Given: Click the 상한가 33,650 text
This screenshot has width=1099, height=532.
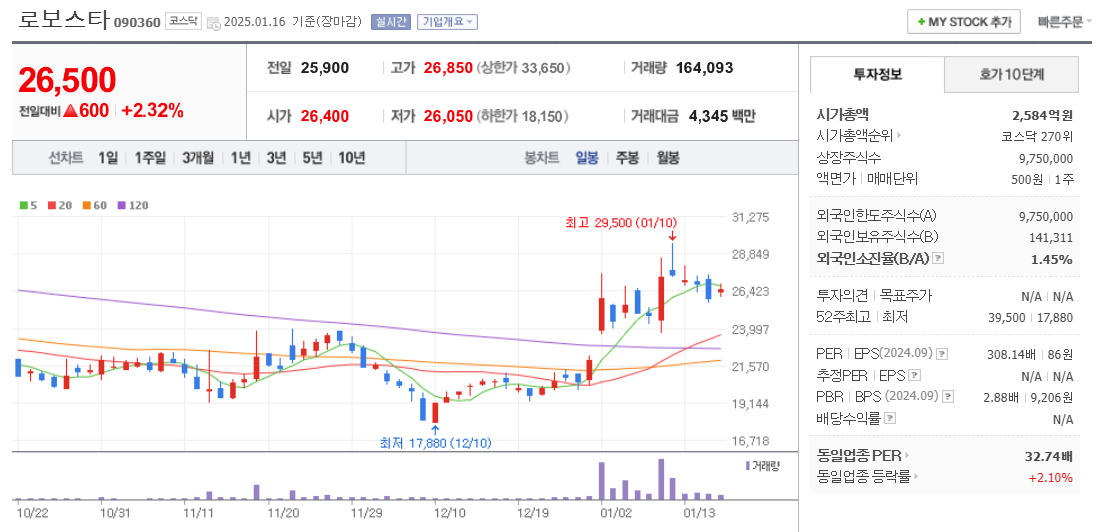Looking at the screenshot, I should pyautogui.click(x=524, y=68).
